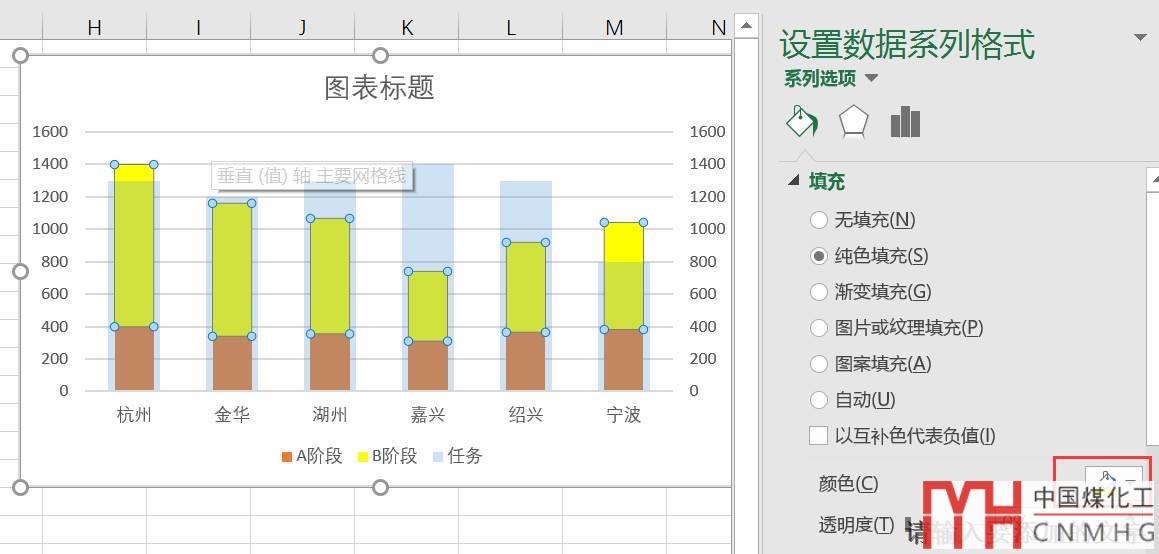Viewport: 1159px width, 554px height.
Task: Enable the 以互补色代表负值 checkbox
Action: click(x=819, y=436)
